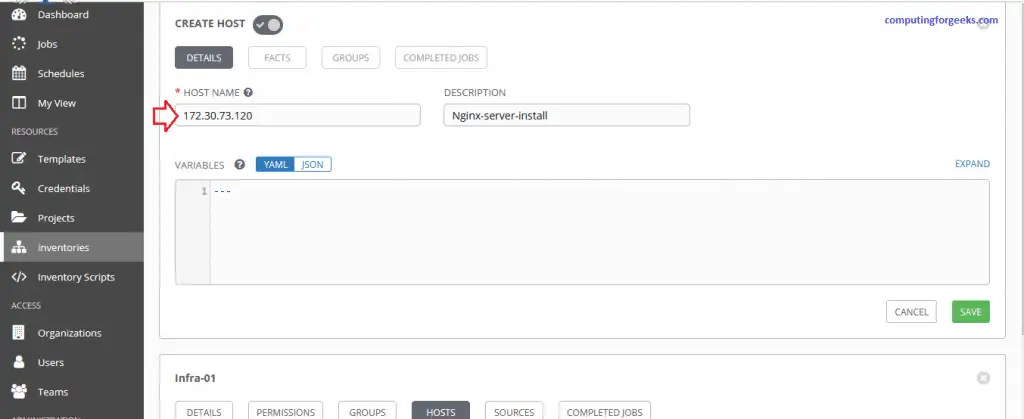Screen dimensions: 1024x419
Task: Click EXPAND variables link
Action: click(972, 164)
